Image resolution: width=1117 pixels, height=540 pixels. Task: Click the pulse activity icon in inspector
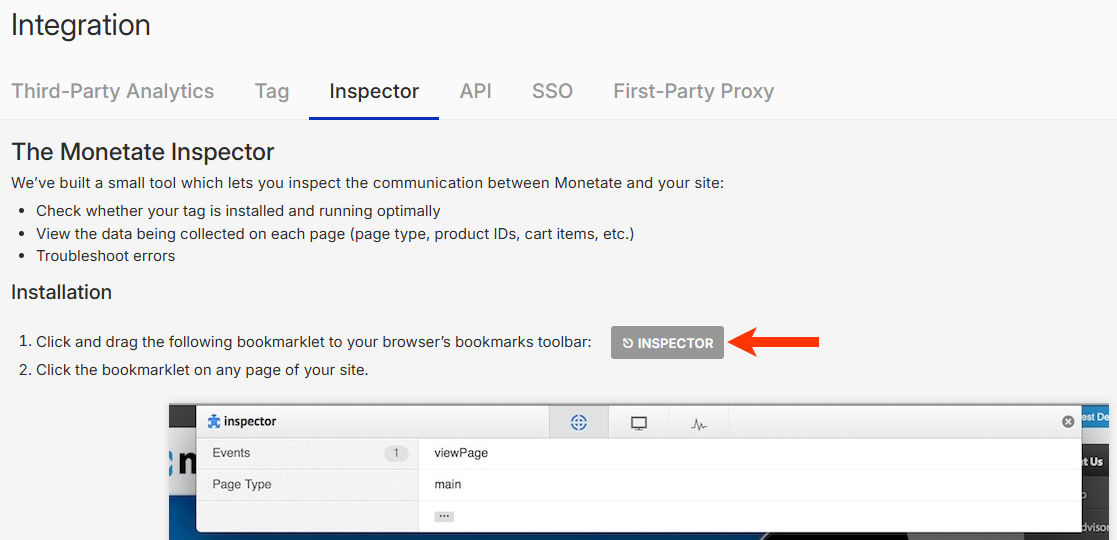click(699, 423)
